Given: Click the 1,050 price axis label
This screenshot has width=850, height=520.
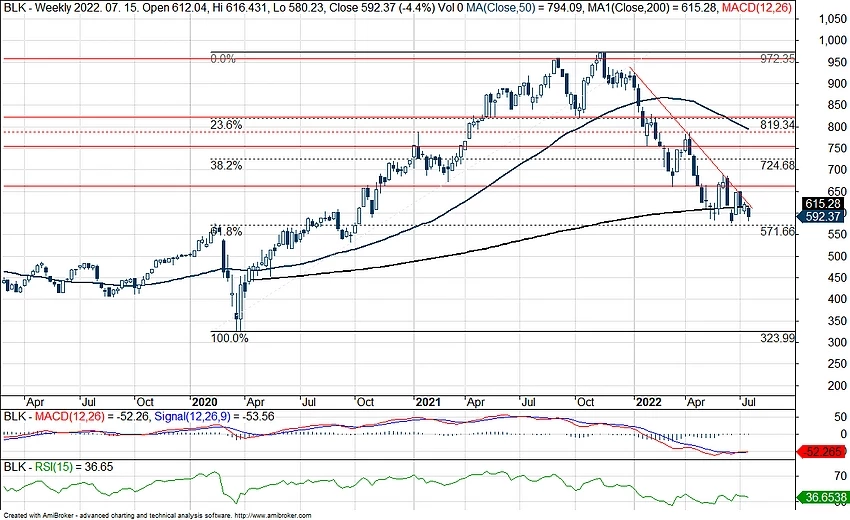Looking at the screenshot, I should (832, 20).
